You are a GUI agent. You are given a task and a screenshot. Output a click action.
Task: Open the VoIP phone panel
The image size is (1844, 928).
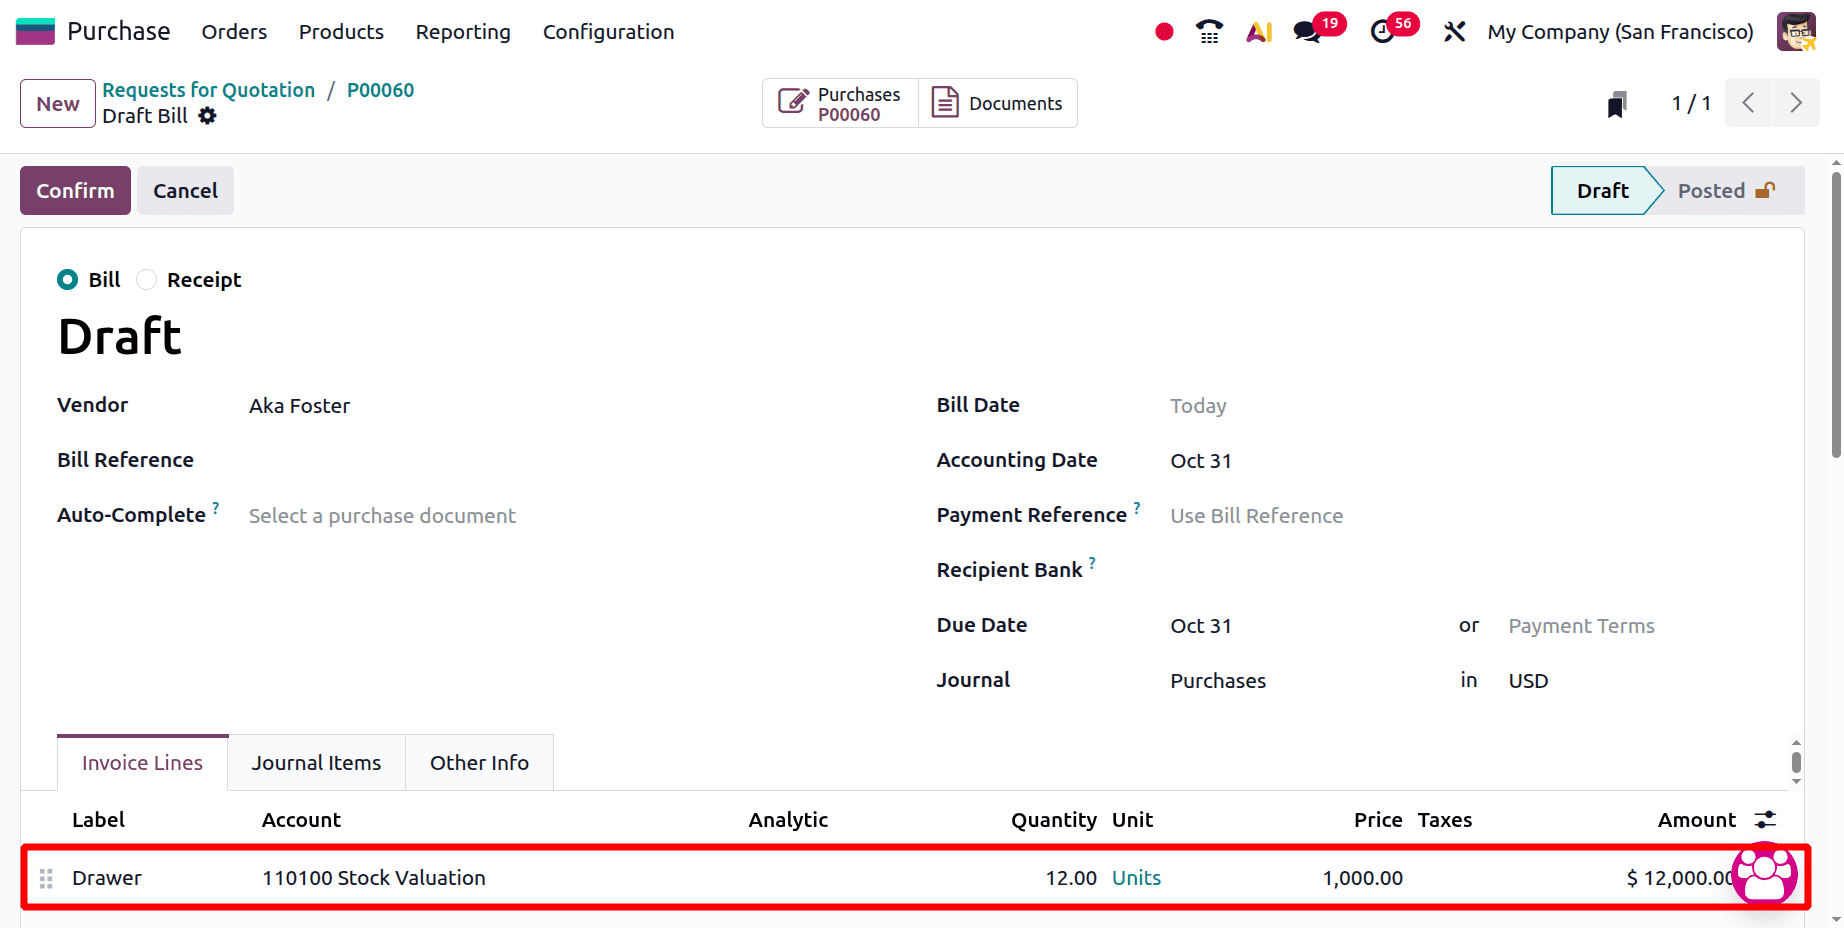pyautogui.click(x=1208, y=31)
